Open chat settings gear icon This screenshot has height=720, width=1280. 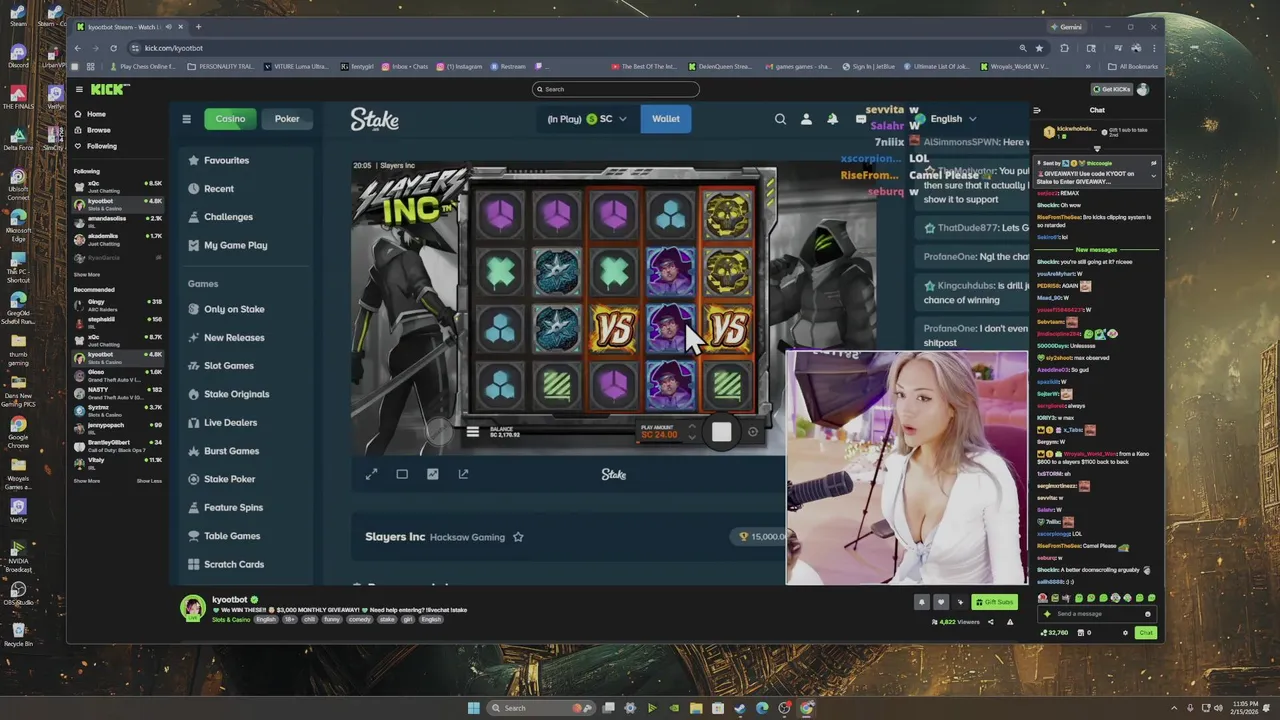1126,633
